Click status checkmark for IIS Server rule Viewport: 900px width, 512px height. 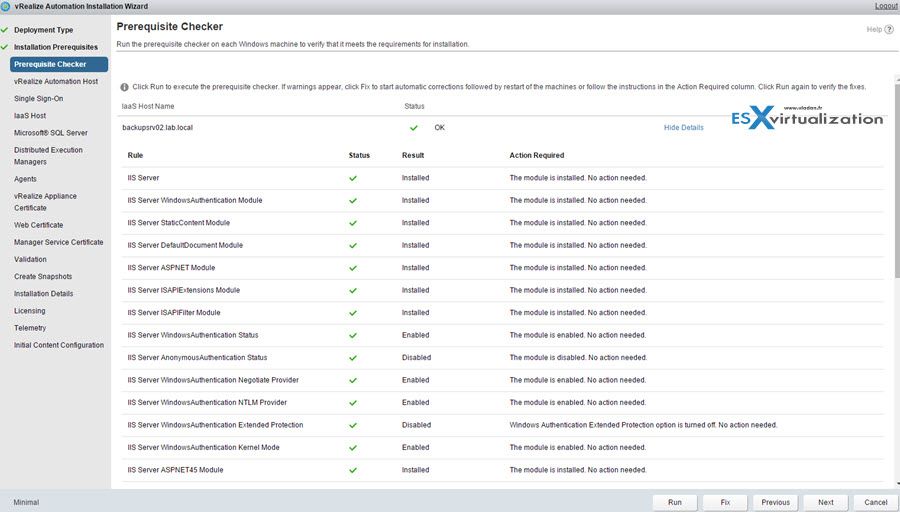tap(353, 179)
